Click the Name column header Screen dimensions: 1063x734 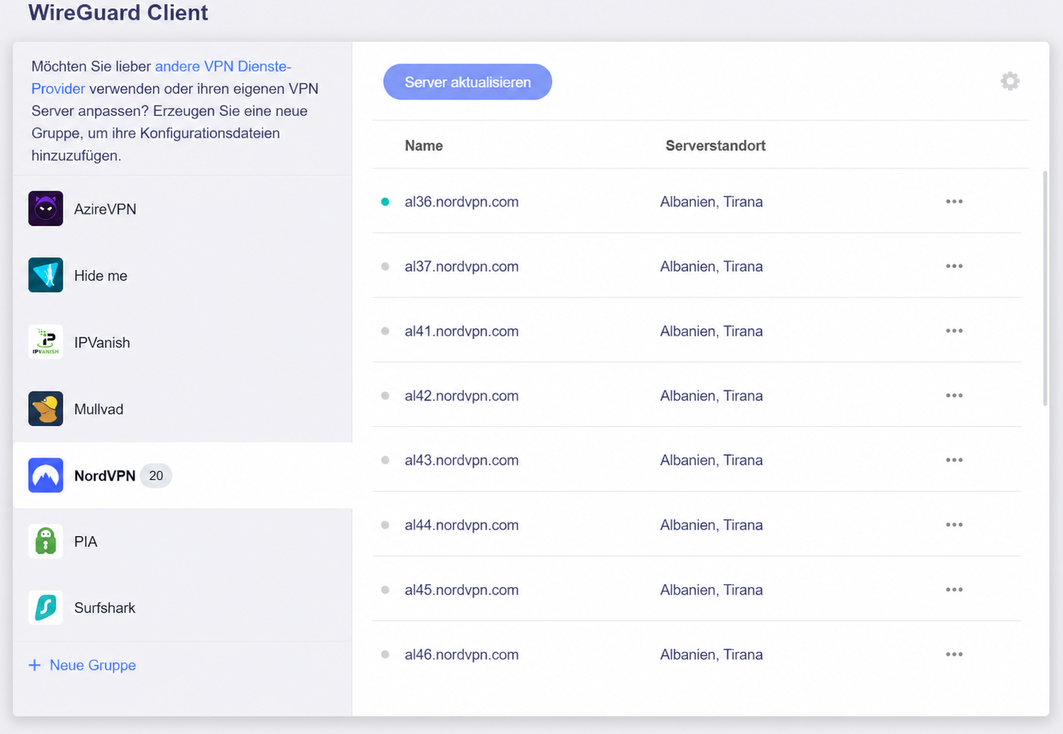point(424,146)
